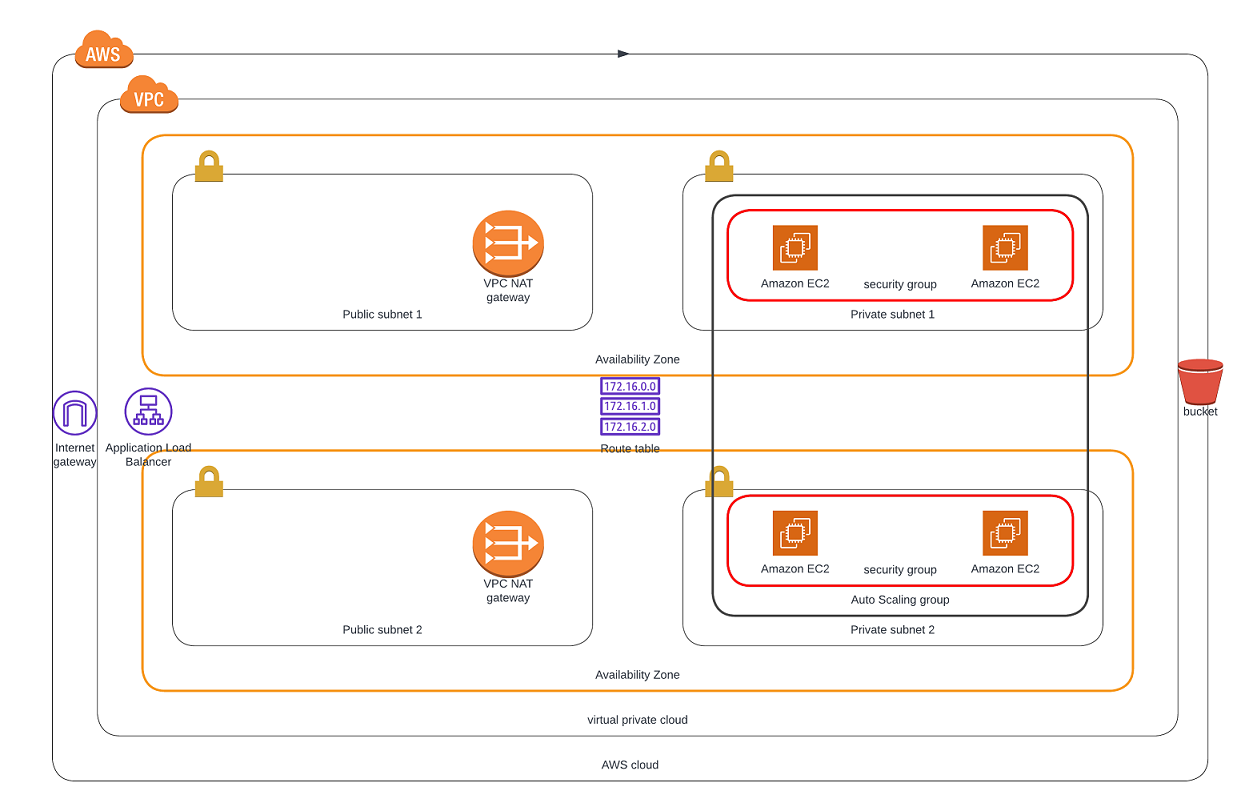
Task: Click the lower Availability Zone label
Action: (637, 675)
